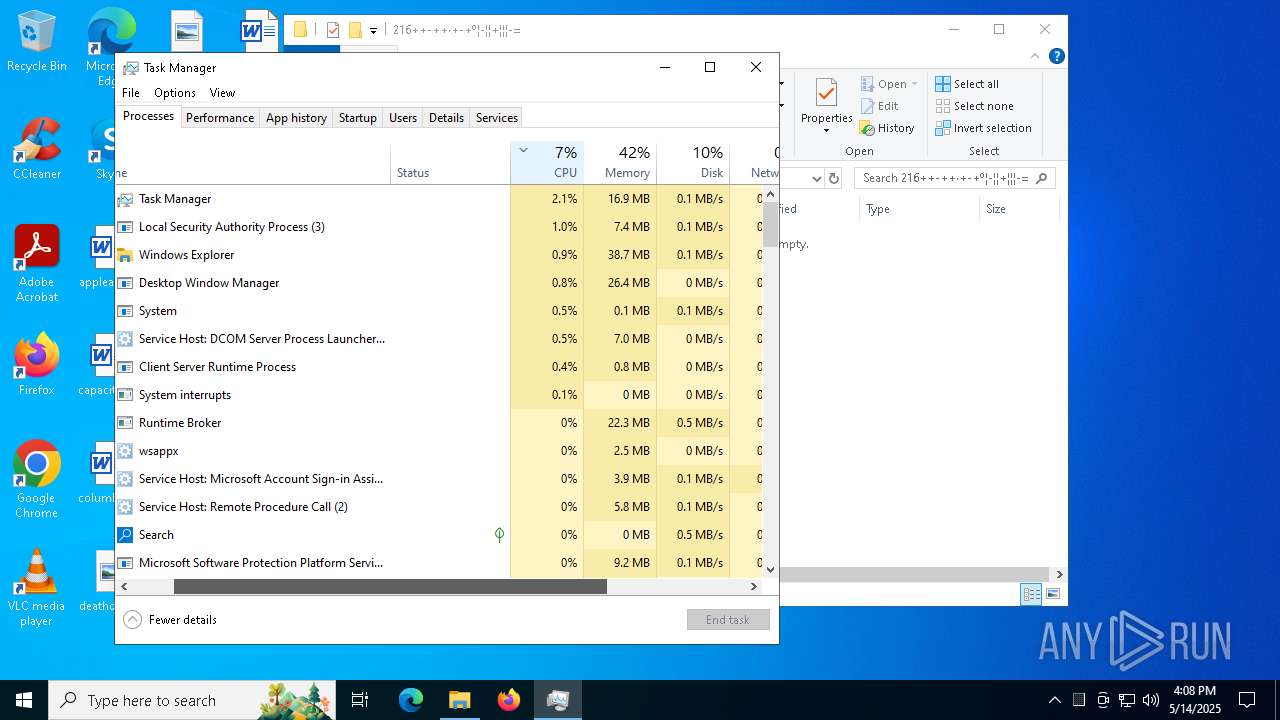1280x720 pixels.
Task: Open the Explorer address bar history dropdown
Action: pyautogui.click(x=816, y=179)
